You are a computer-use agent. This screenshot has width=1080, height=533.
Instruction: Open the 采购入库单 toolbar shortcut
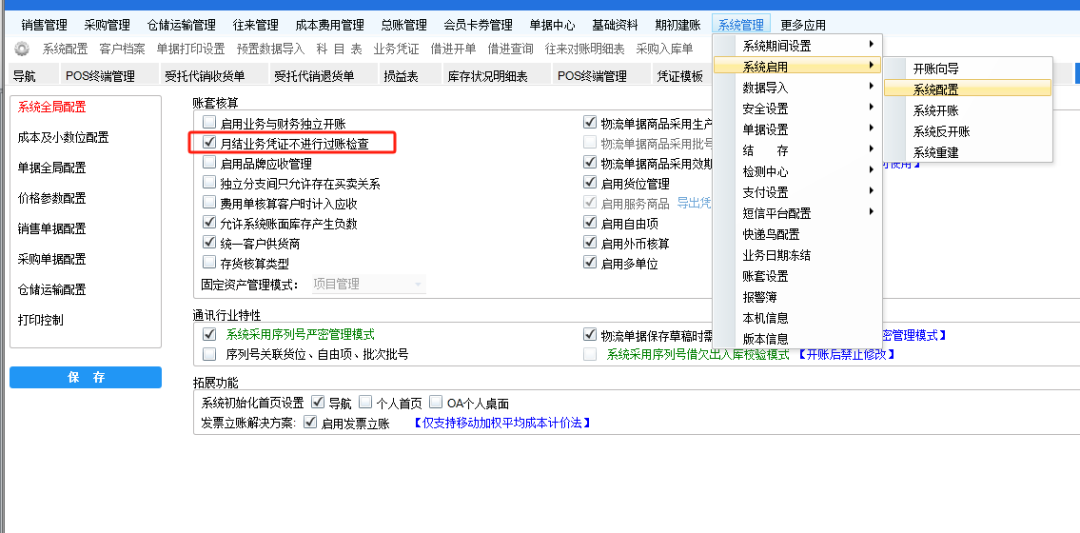point(664,48)
